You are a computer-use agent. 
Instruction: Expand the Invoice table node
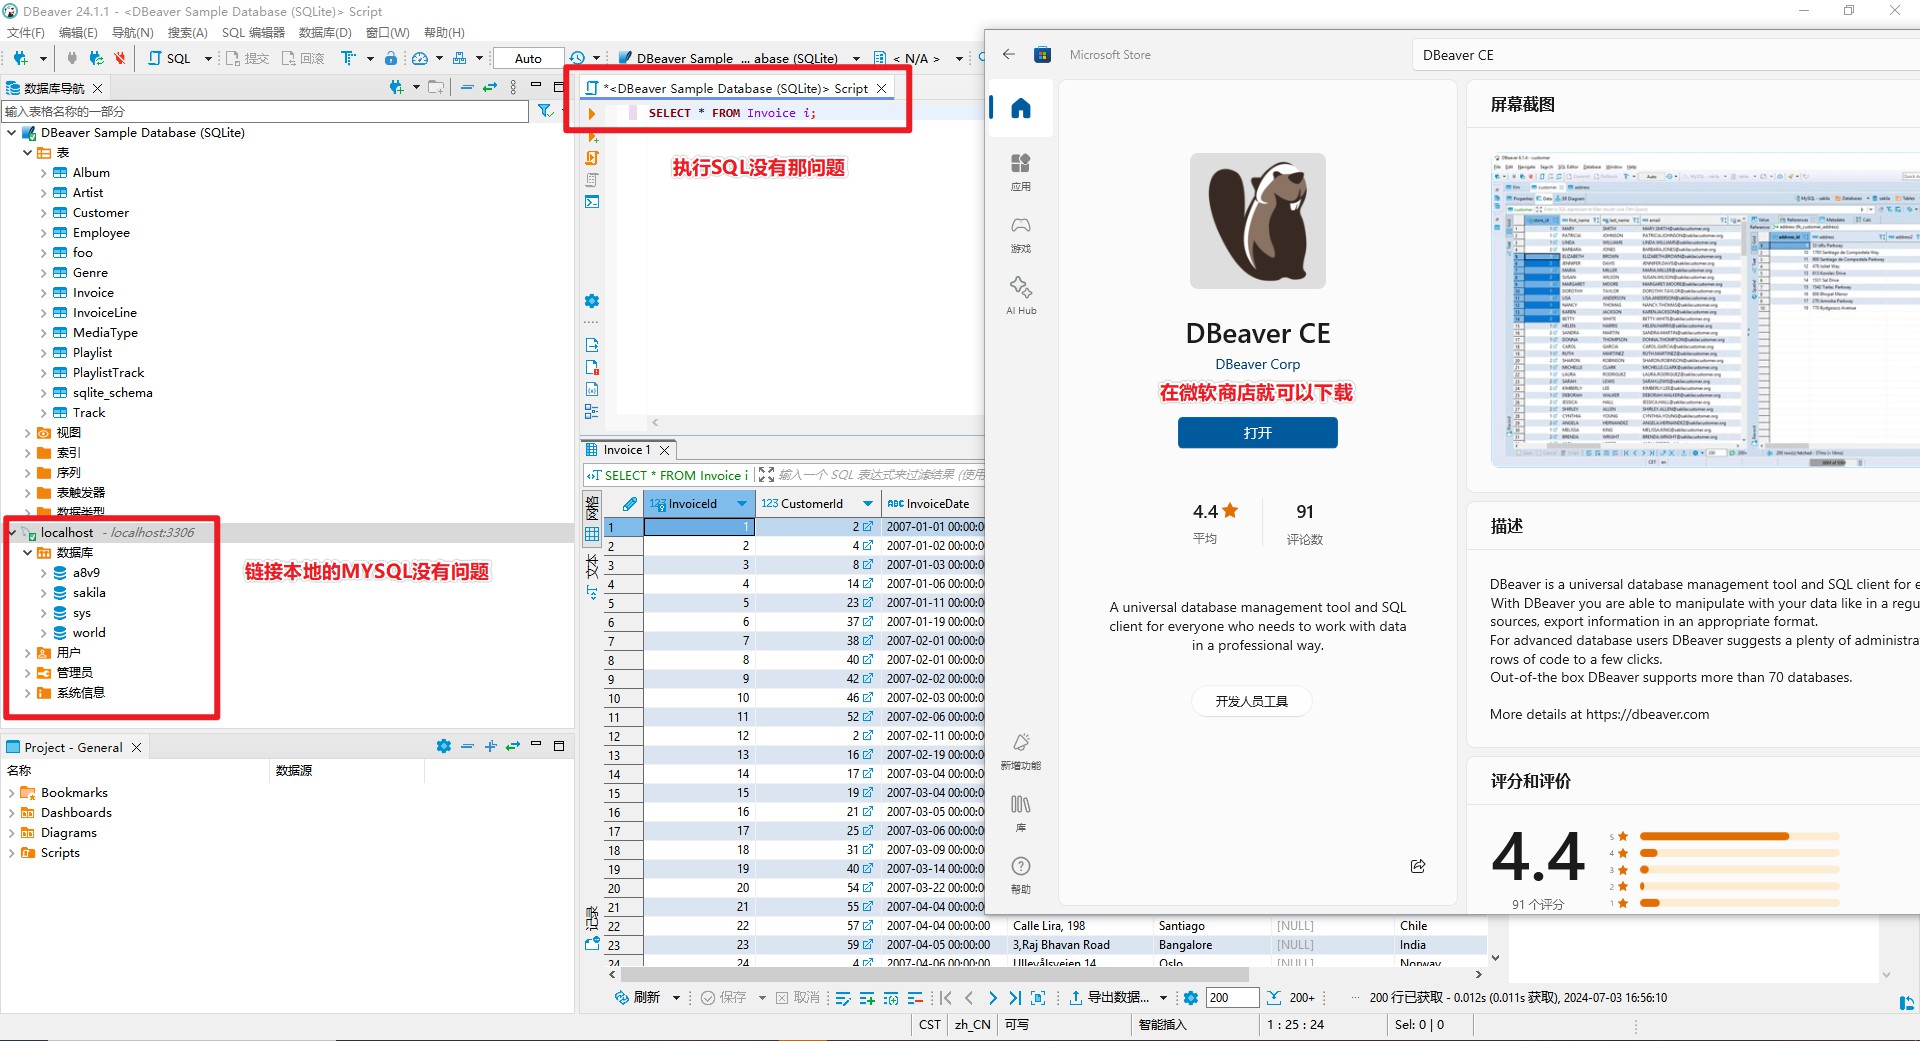coord(43,293)
